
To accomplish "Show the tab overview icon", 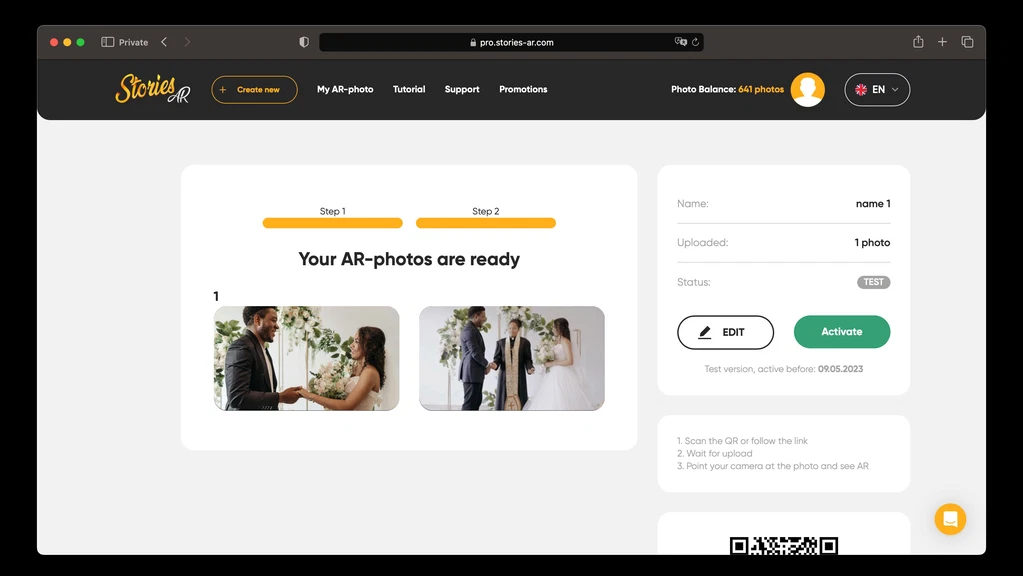I will pyautogui.click(x=967, y=42).
